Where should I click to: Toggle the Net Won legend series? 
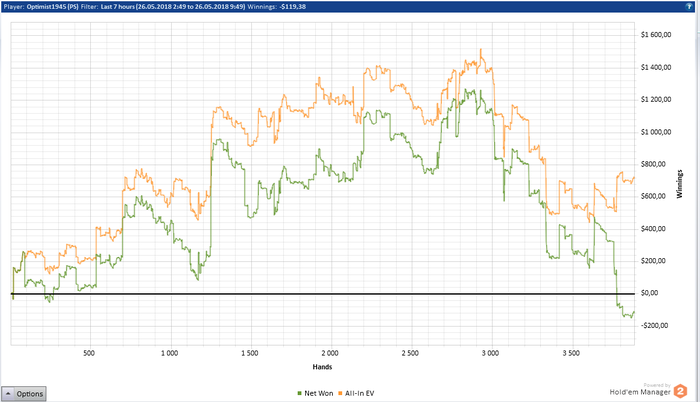[x=315, y=394]
